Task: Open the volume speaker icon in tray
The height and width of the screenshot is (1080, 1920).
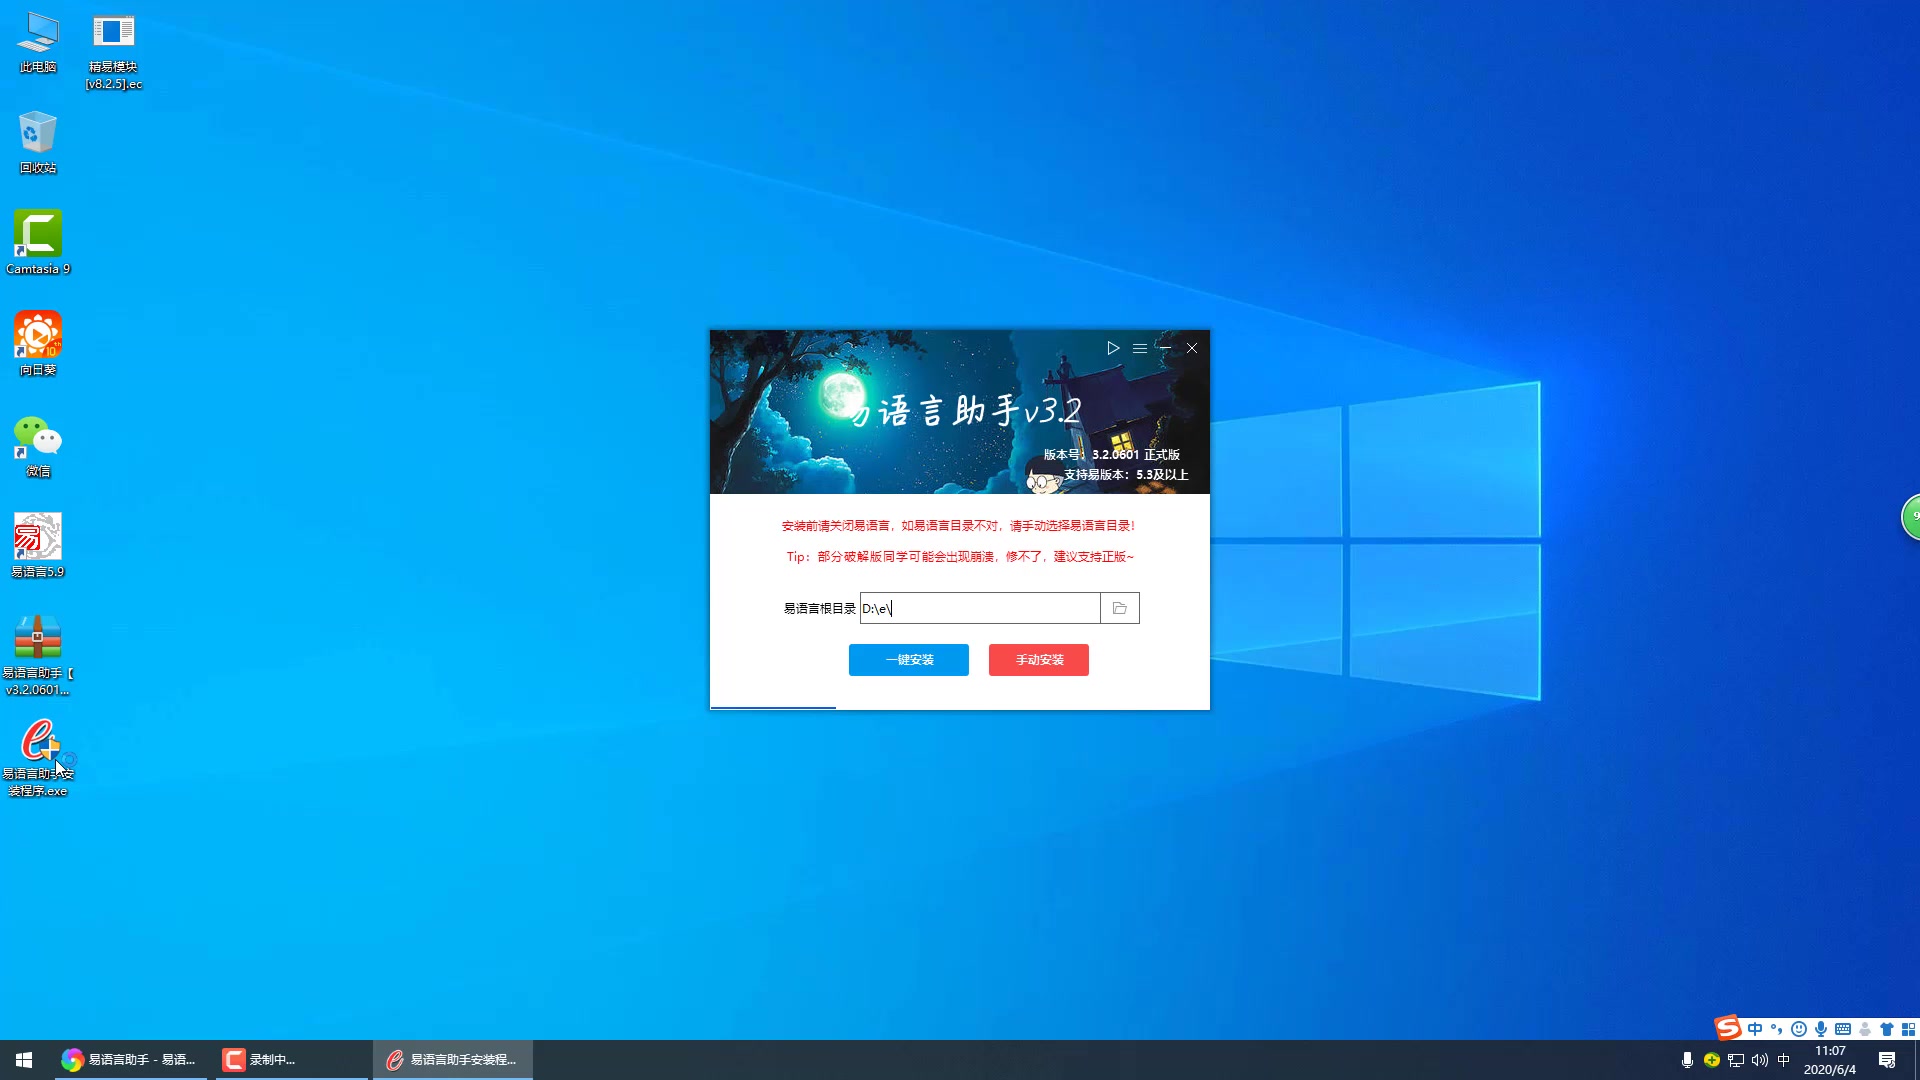Action: [x=1760, y=1060]
